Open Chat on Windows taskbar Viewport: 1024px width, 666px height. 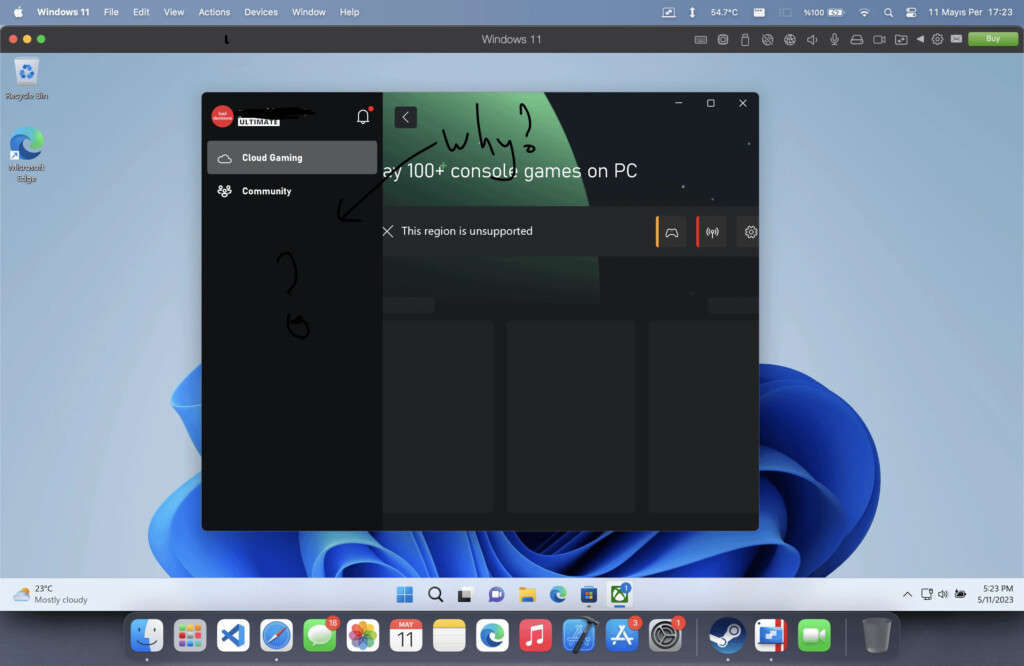coord(496,594)
